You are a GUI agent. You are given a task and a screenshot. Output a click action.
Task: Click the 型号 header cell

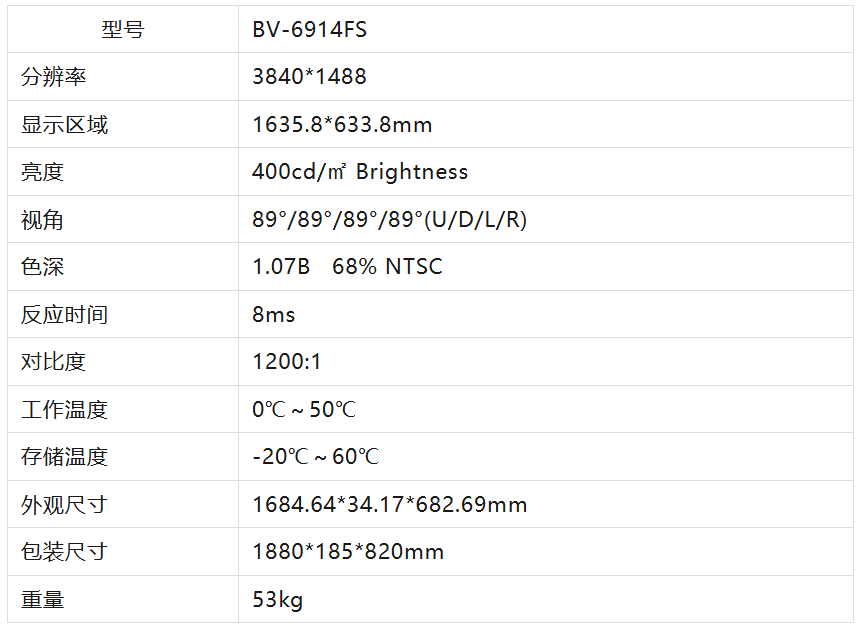pyautogui.click(x=123, y=30)
